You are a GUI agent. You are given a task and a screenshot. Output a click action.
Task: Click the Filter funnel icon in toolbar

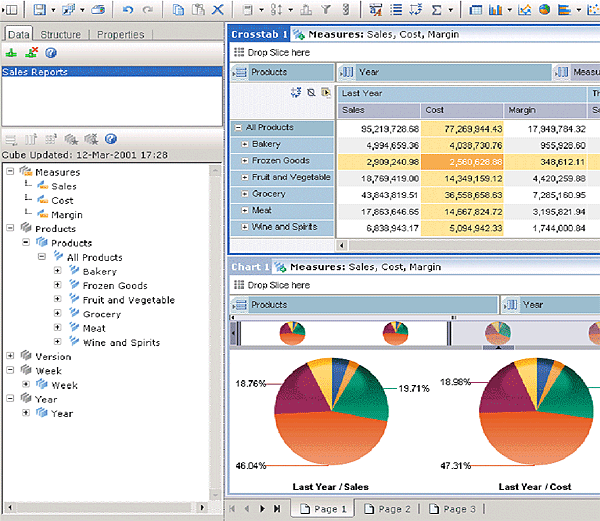click(x=326, y=9)
